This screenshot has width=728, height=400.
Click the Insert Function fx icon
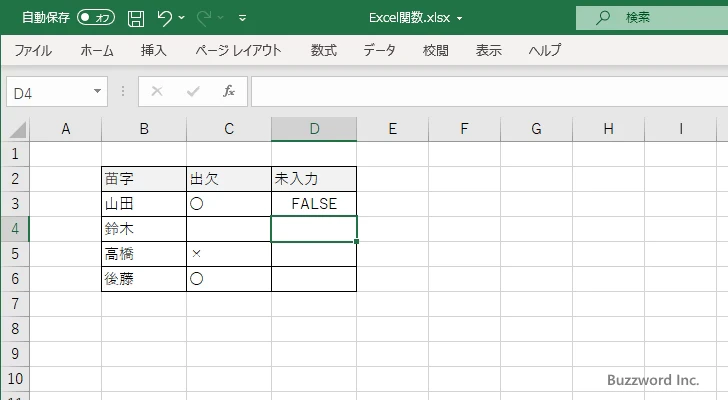point(229,91)
